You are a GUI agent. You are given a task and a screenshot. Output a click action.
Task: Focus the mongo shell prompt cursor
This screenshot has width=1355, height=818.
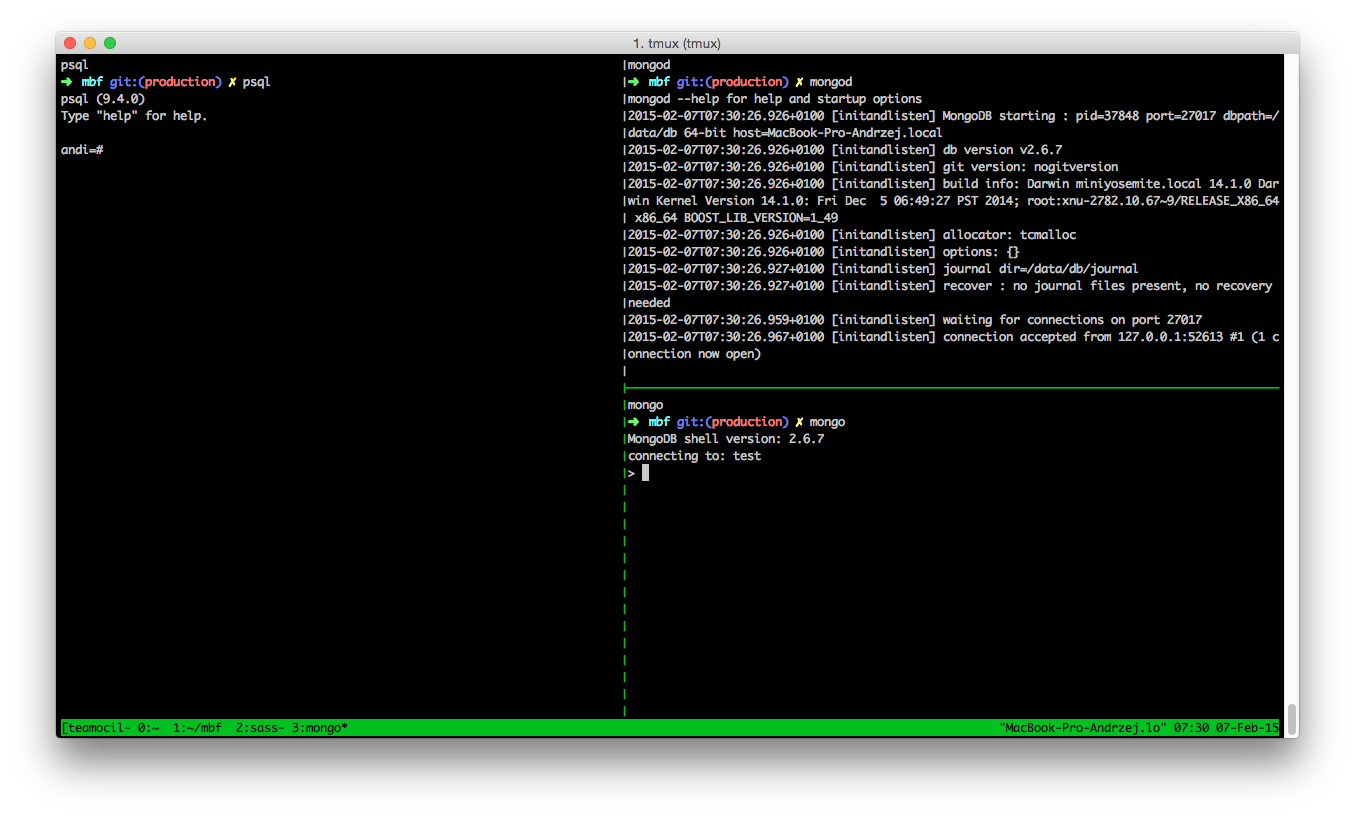click(645, 473)
